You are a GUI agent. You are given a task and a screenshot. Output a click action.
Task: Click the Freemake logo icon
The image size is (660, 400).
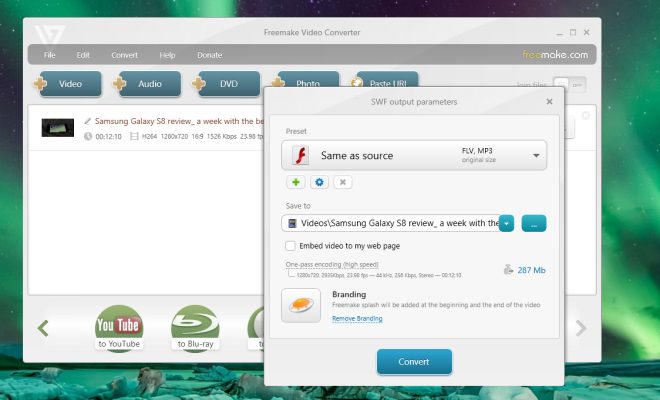(x=50, y=35)
